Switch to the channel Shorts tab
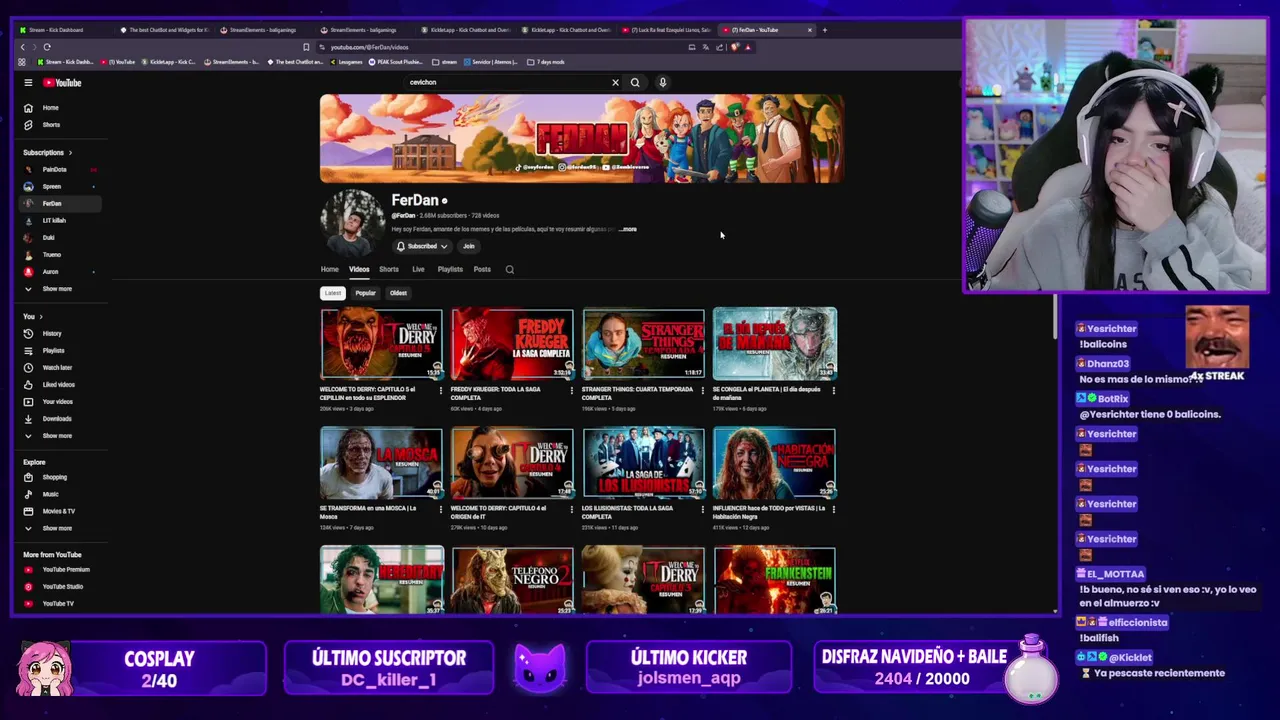Viewport: 1280px width, 720px height. pos(389,269)
